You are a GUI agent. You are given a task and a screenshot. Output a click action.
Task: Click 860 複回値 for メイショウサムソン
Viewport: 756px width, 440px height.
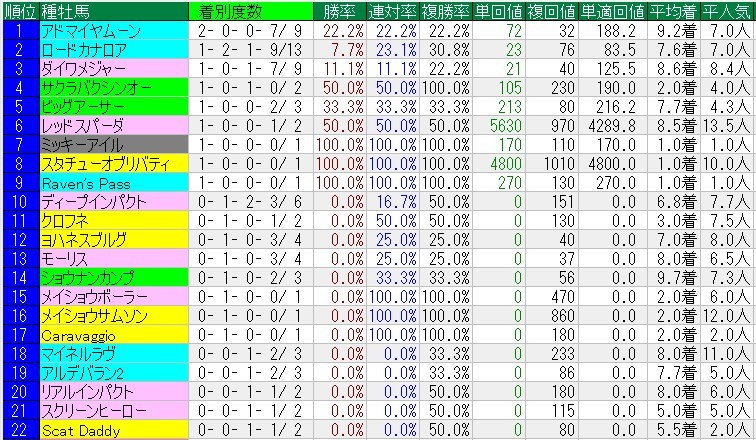click(x=563, y=316)
